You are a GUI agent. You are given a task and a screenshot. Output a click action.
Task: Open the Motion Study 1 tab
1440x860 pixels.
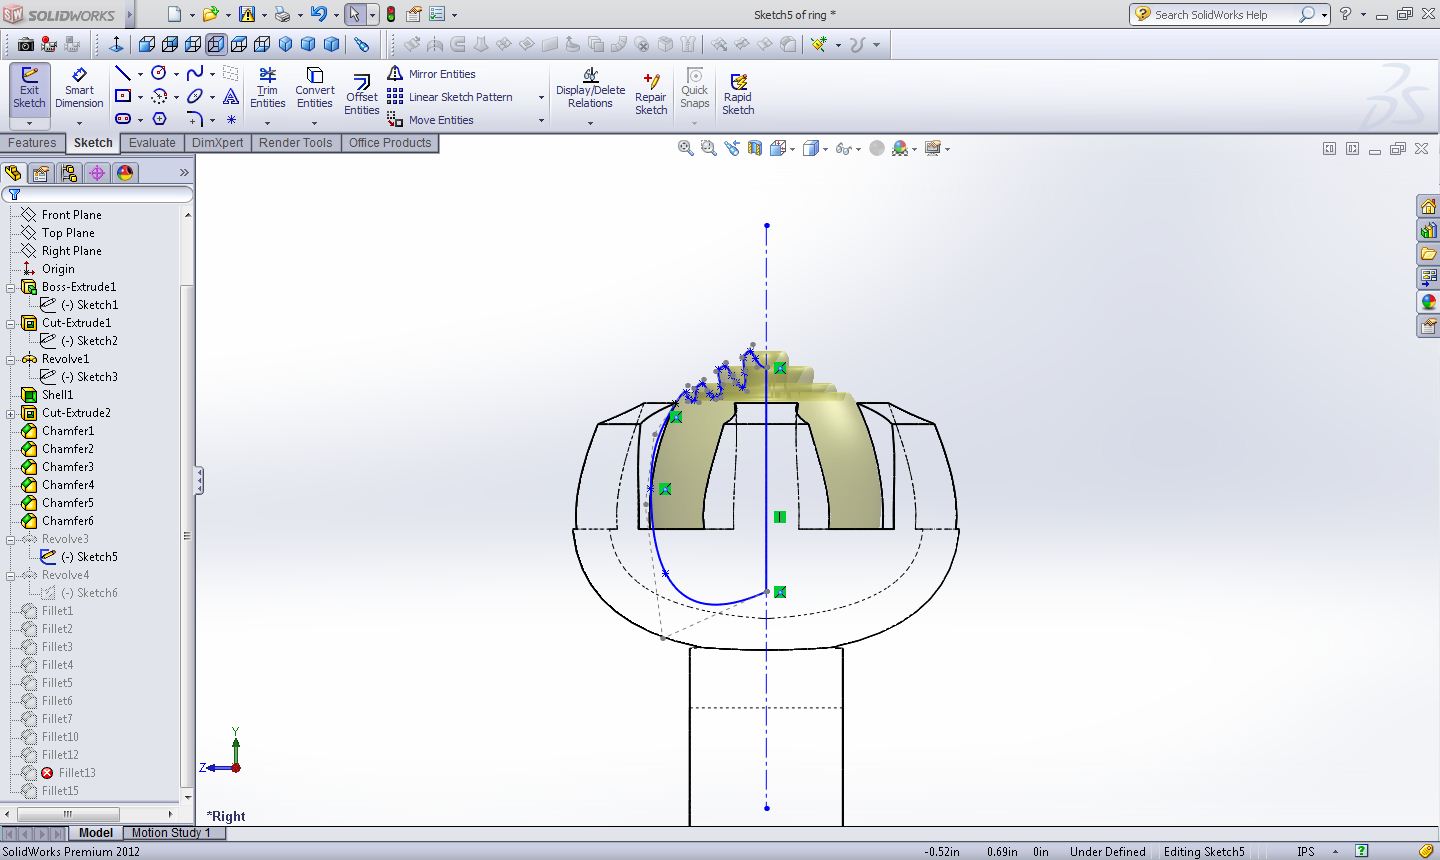[x=171, y=832]
